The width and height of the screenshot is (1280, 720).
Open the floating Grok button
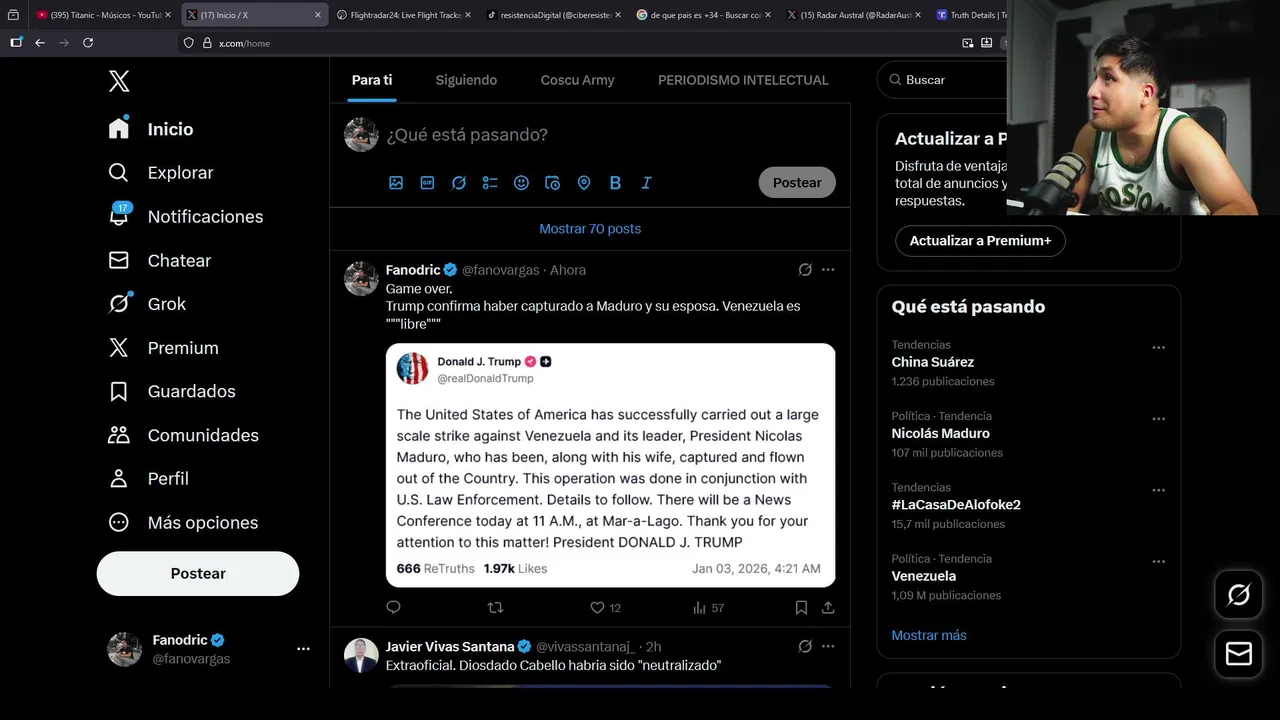click(1239, 595)
